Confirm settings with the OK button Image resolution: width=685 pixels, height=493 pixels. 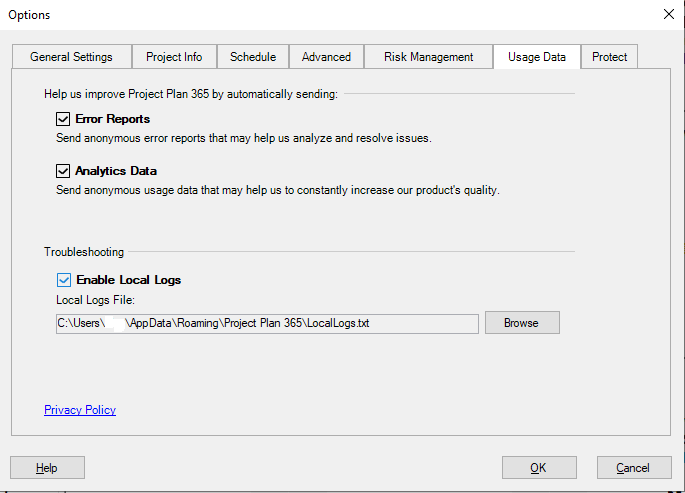tap(538, 468)
